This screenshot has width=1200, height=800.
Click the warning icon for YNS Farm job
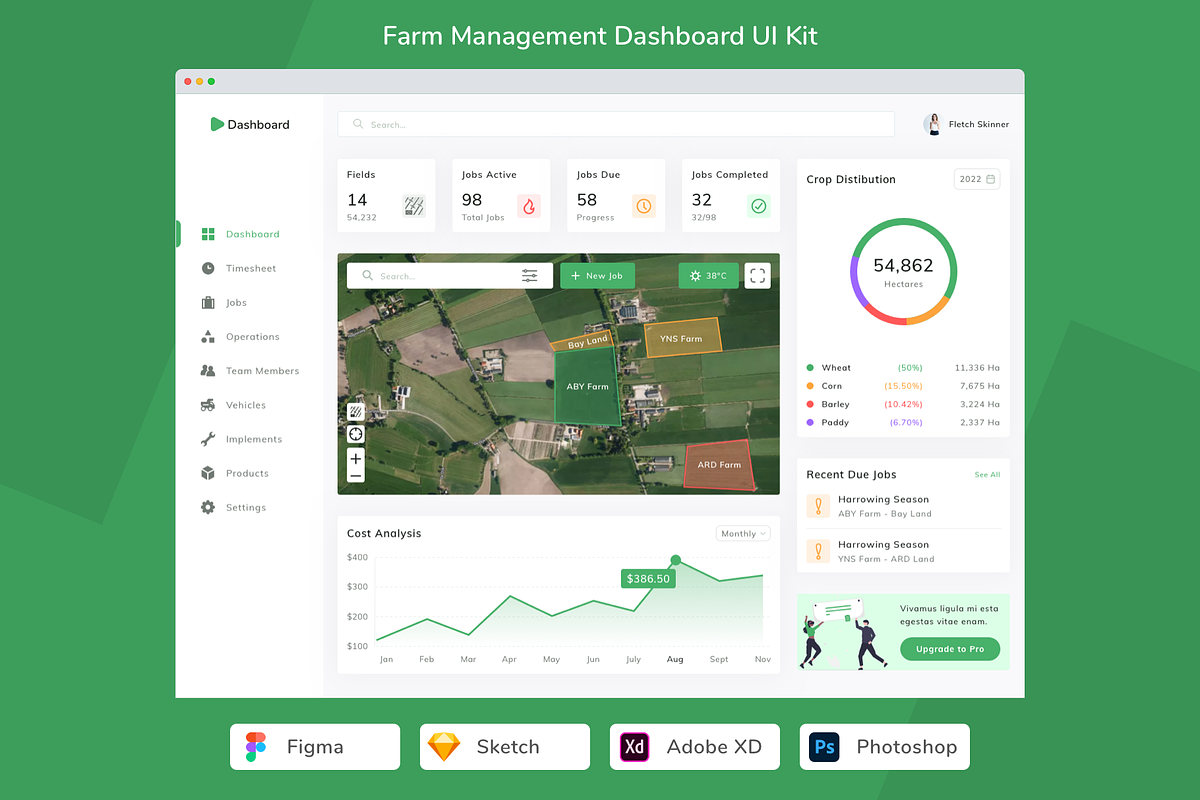[818, 551]
